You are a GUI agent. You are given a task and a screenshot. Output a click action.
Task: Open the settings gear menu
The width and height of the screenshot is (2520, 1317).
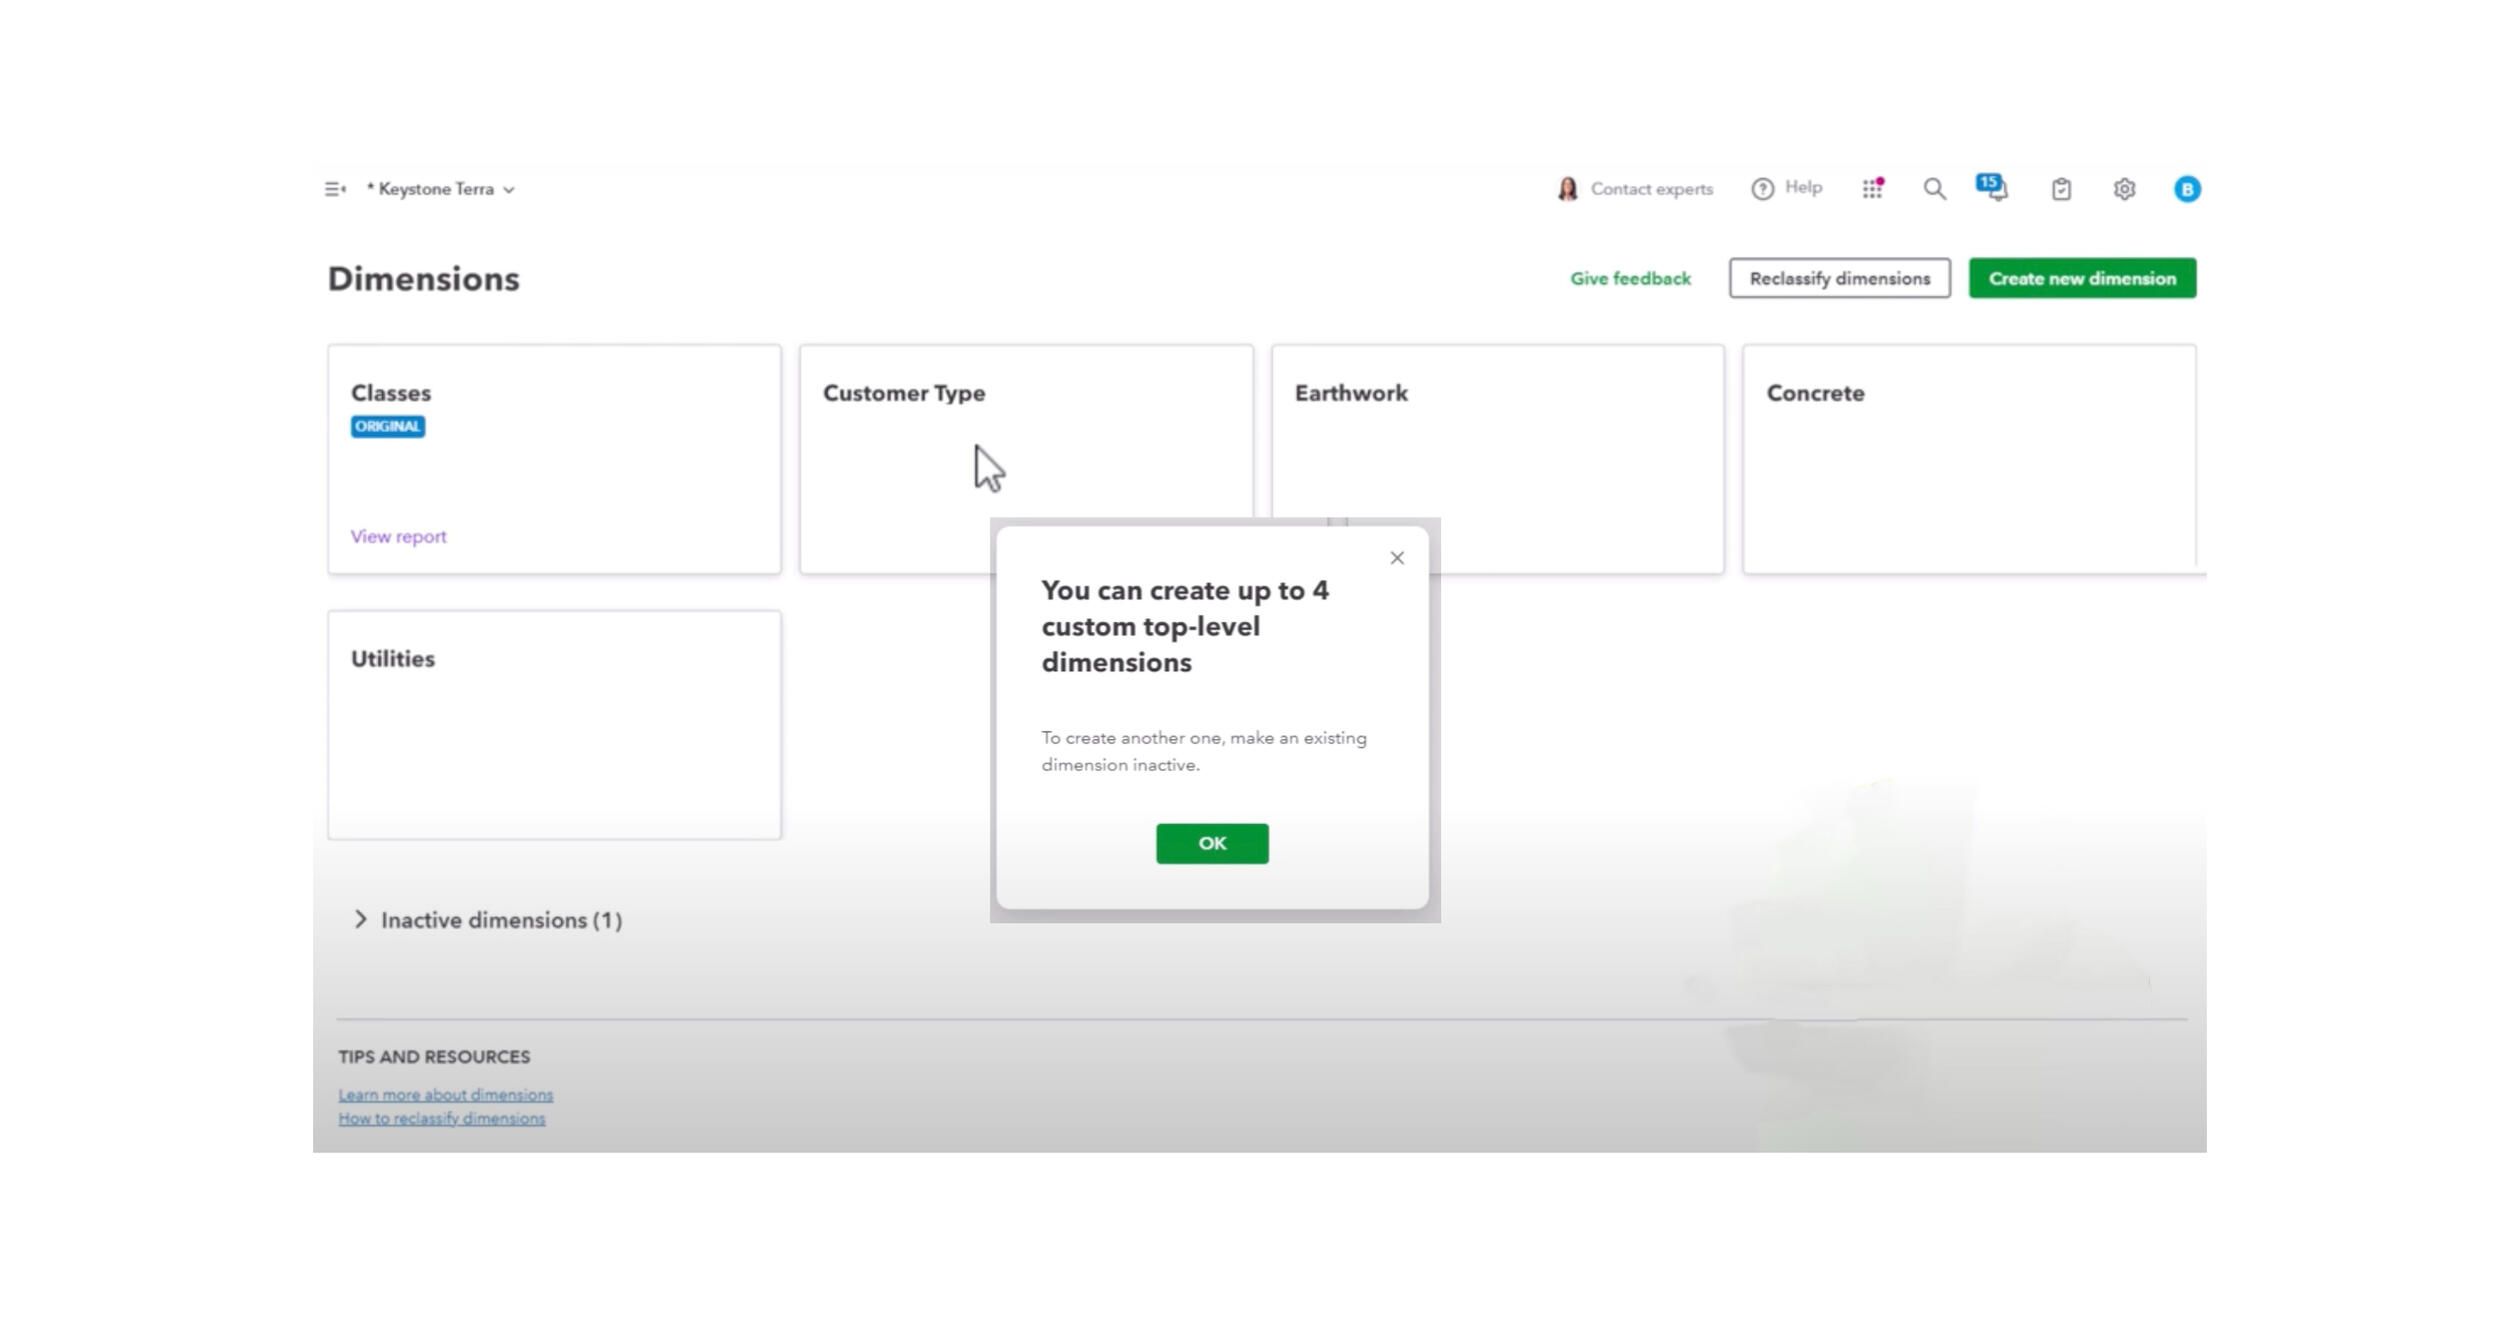2126,189
